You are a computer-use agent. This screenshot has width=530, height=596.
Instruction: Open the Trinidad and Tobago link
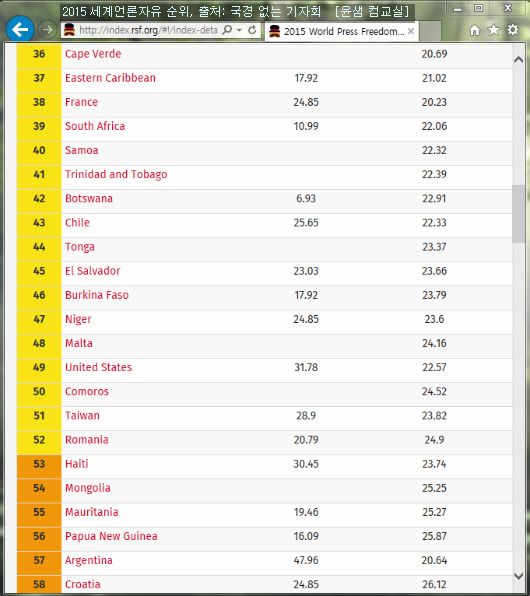116,174
